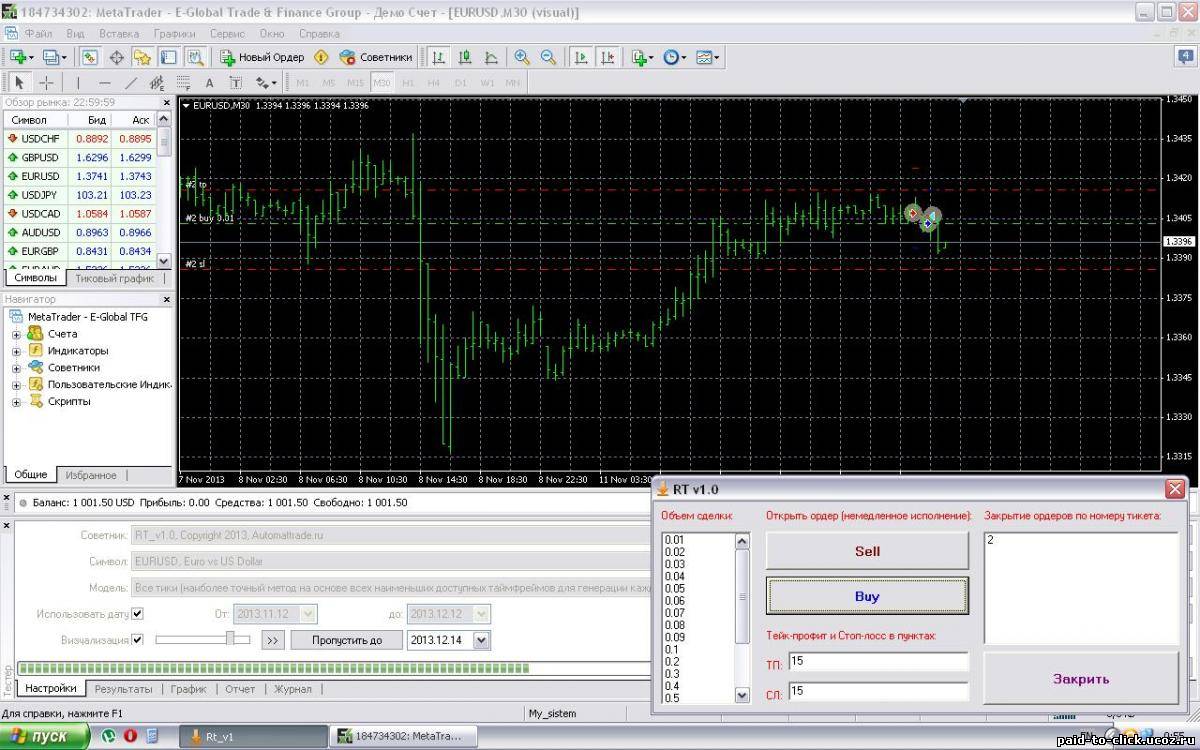The image size is (1200, 750).
Task: Select the Crosshair tool
Action: tap(46, 83)
